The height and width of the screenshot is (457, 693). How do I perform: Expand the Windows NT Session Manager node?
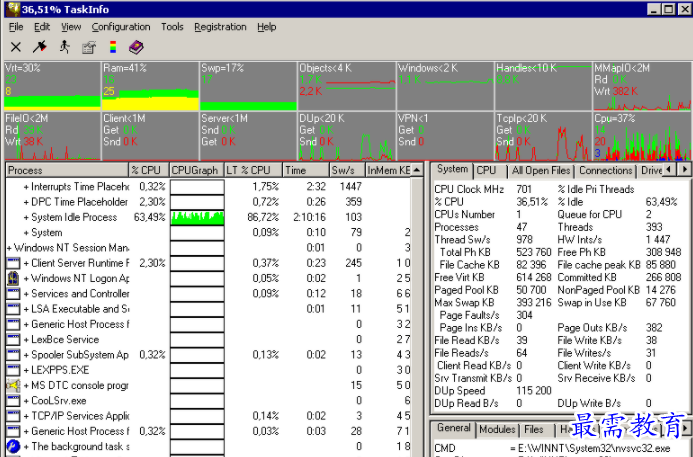tap(10, 247)
